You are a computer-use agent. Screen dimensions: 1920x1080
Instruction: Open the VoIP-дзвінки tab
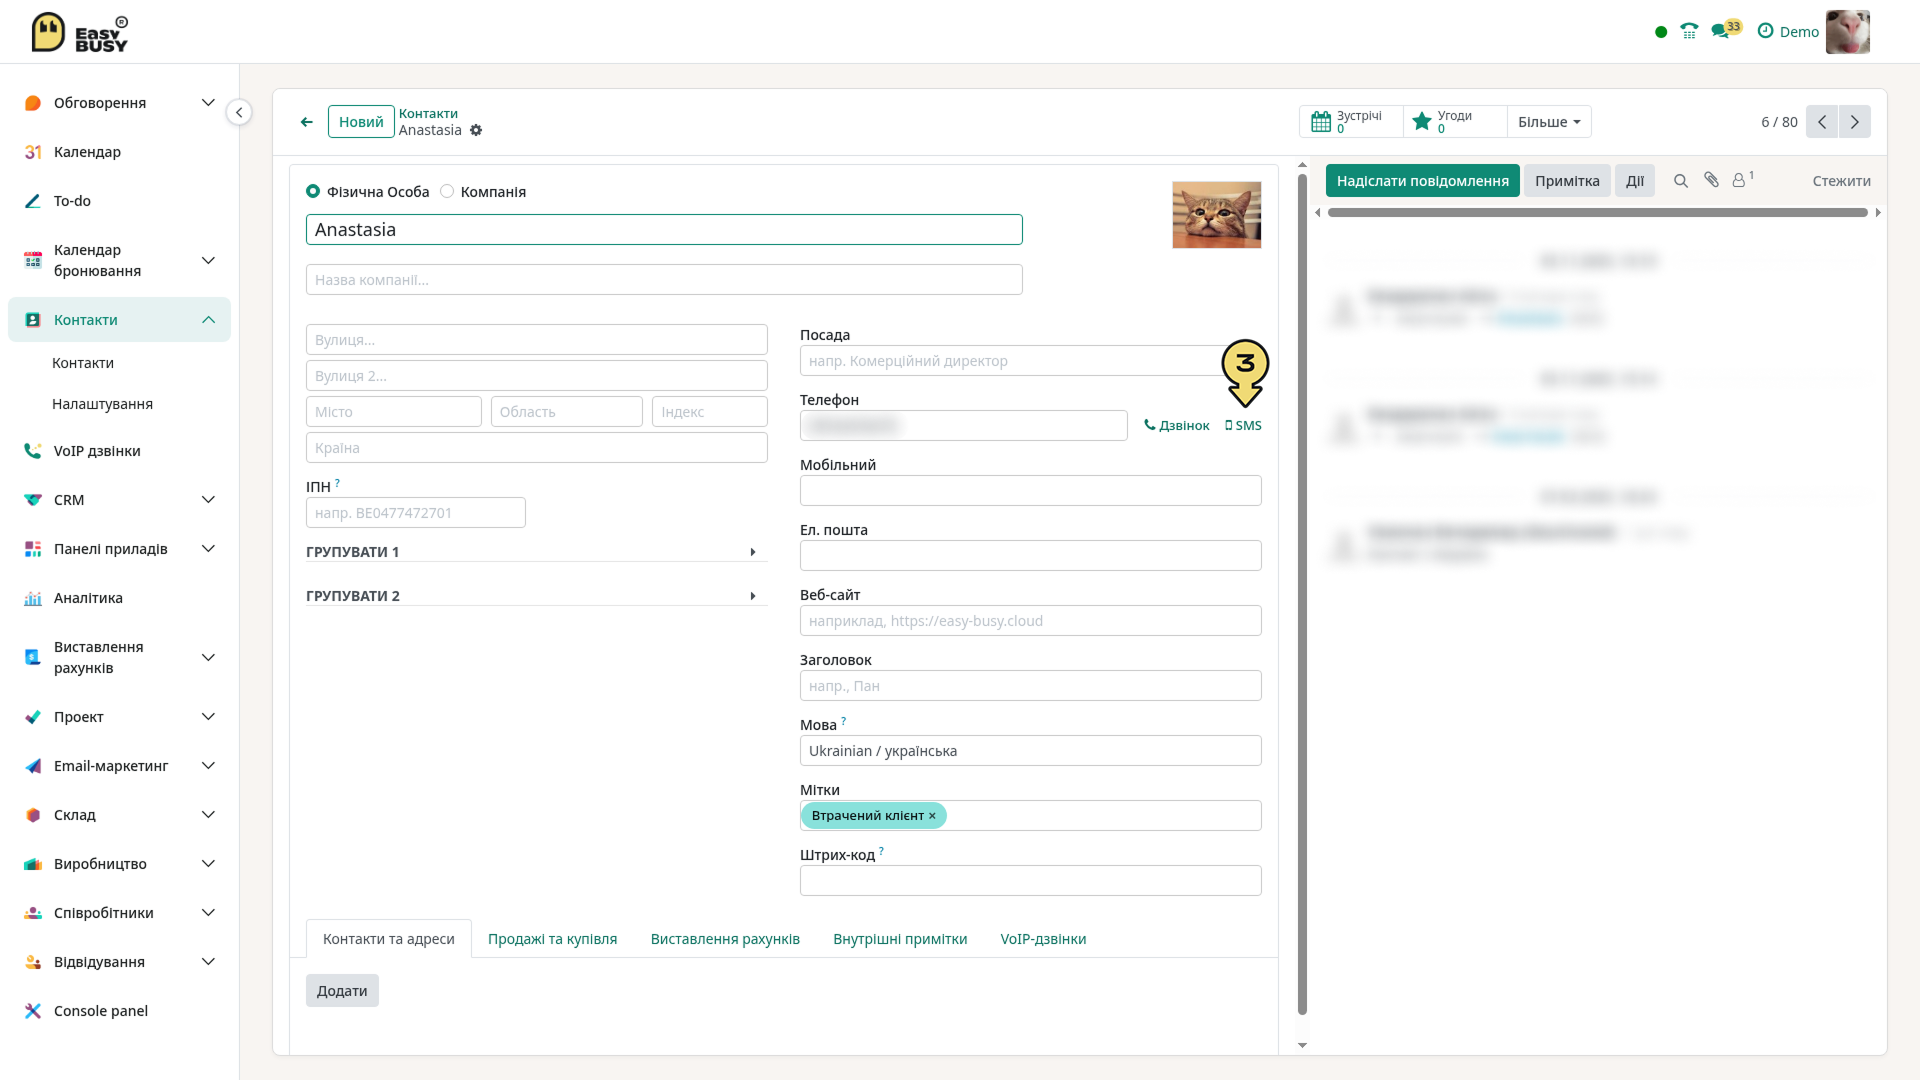point(1043,939)
